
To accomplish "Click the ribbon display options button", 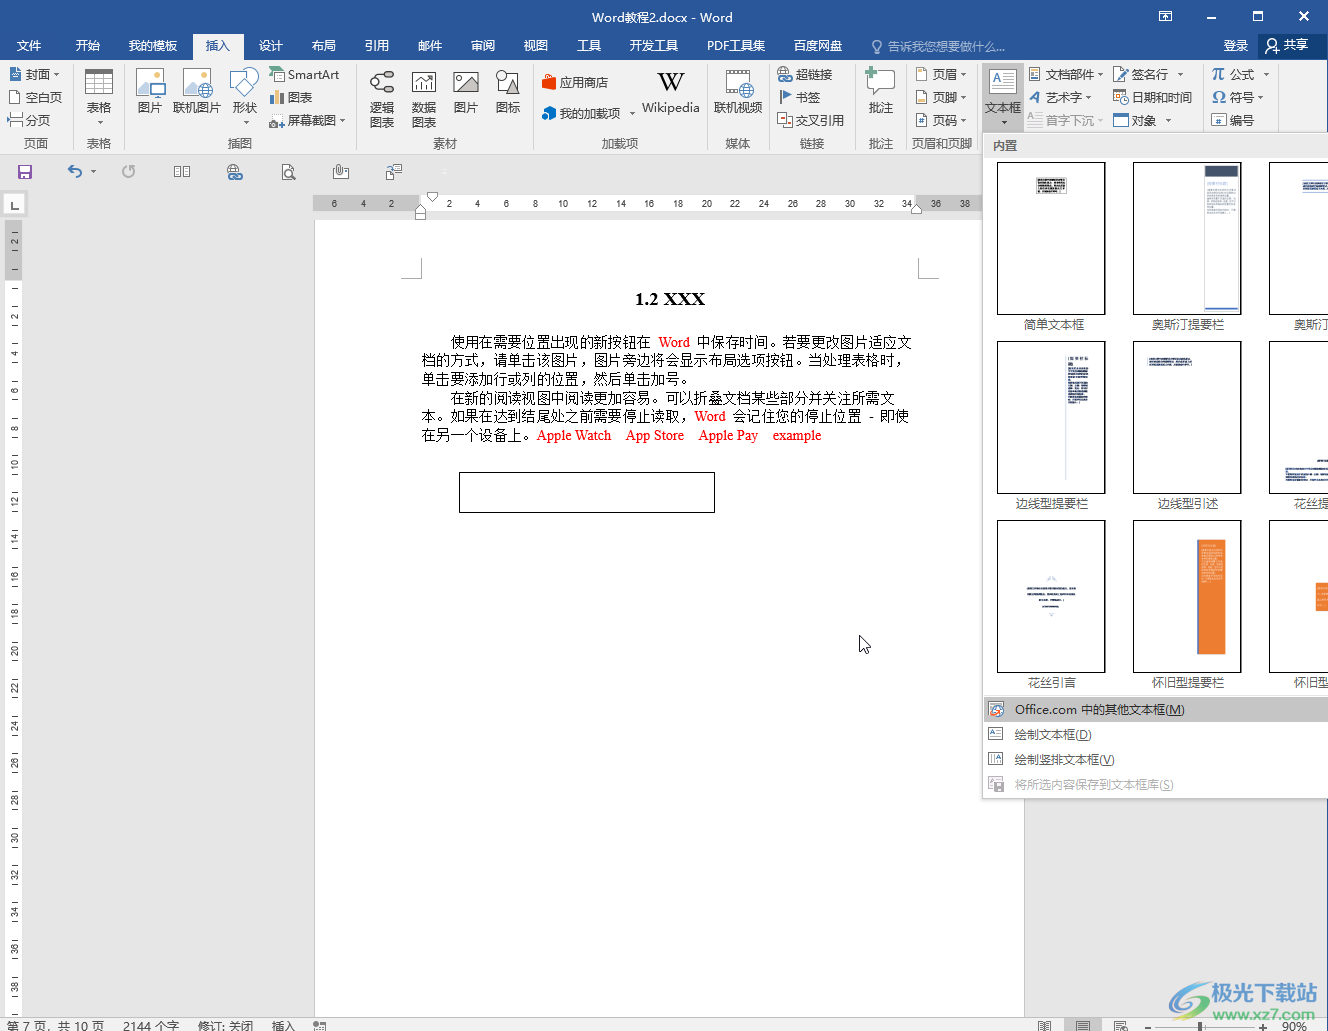I will pos(1165,16).
